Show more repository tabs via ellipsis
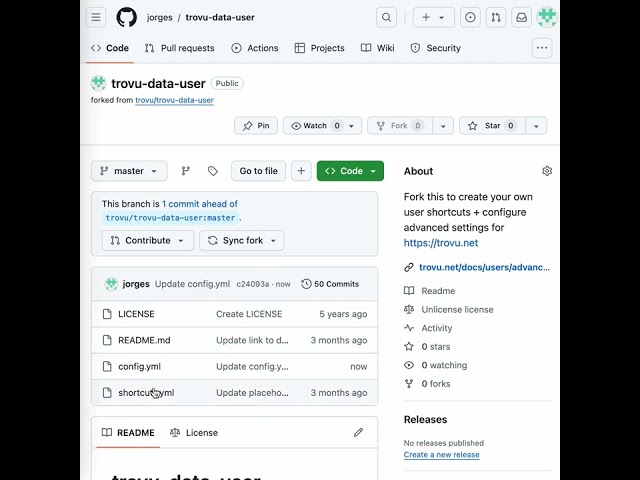Viewport: 640px width, 480px height. [542, 48]
